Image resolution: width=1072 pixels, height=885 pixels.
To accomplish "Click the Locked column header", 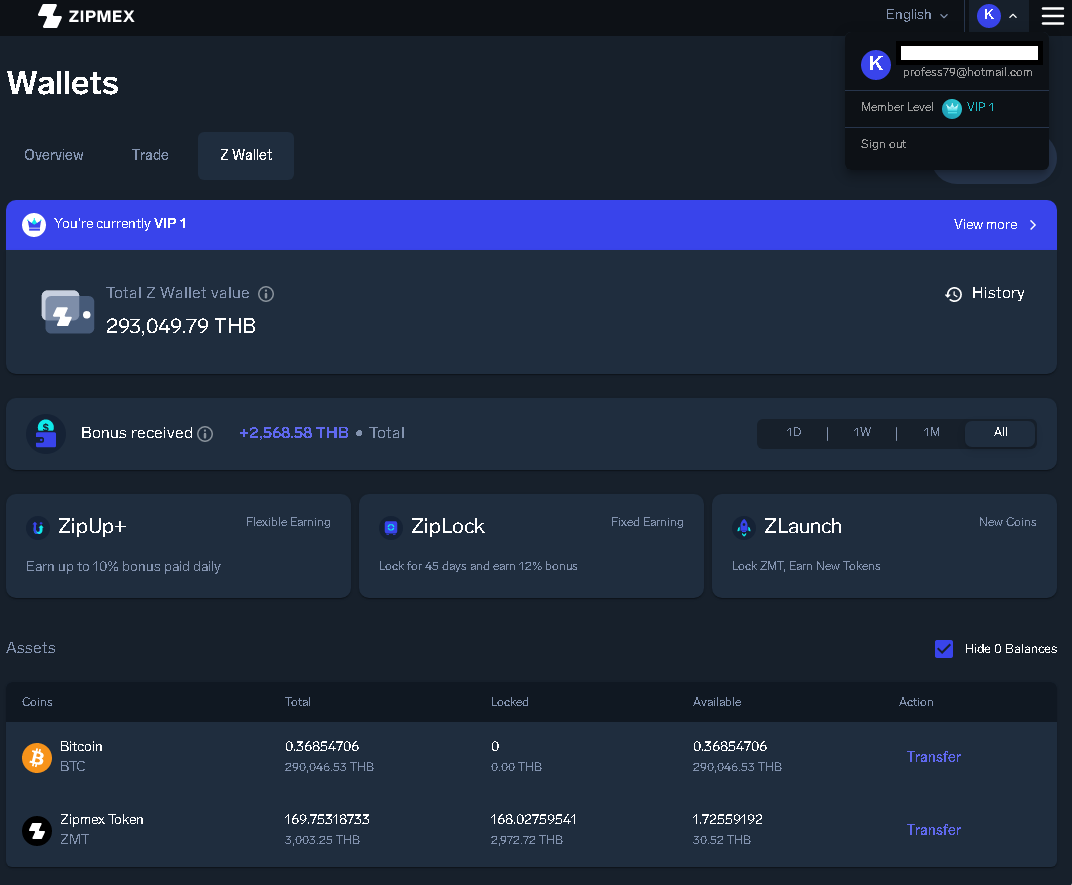I will [x=509, y=702].
